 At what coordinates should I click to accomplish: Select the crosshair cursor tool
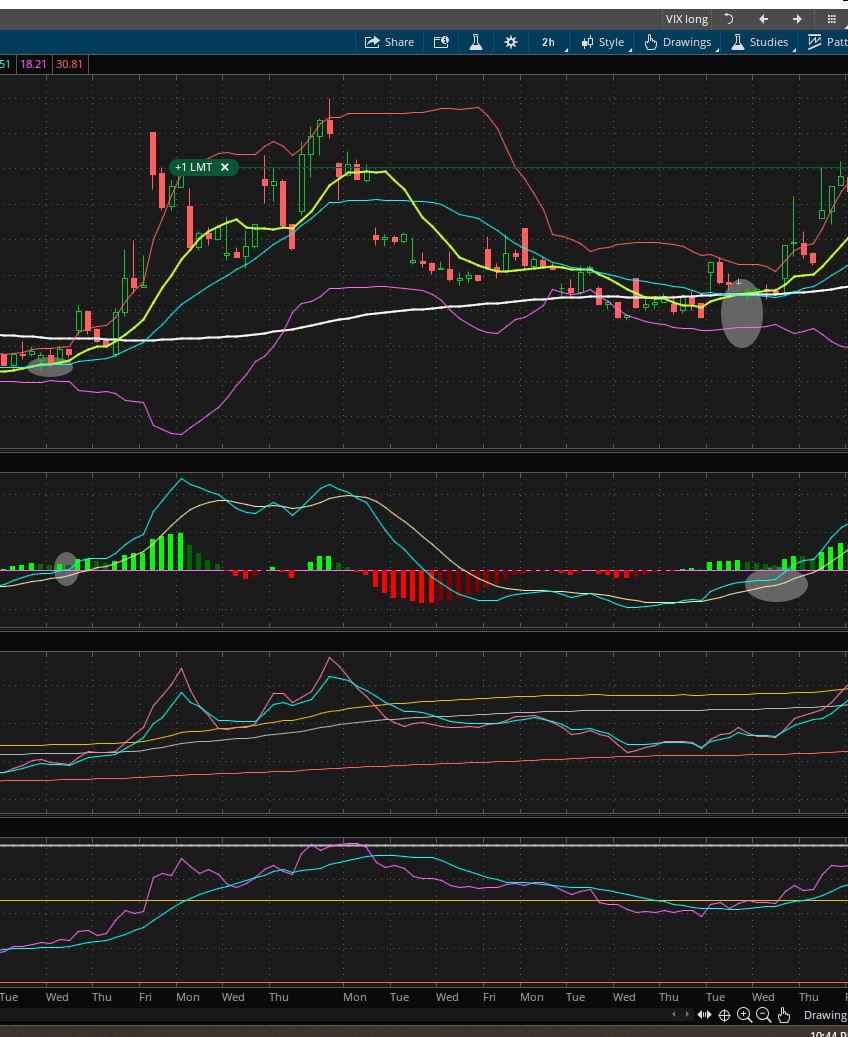point(725,1015)
